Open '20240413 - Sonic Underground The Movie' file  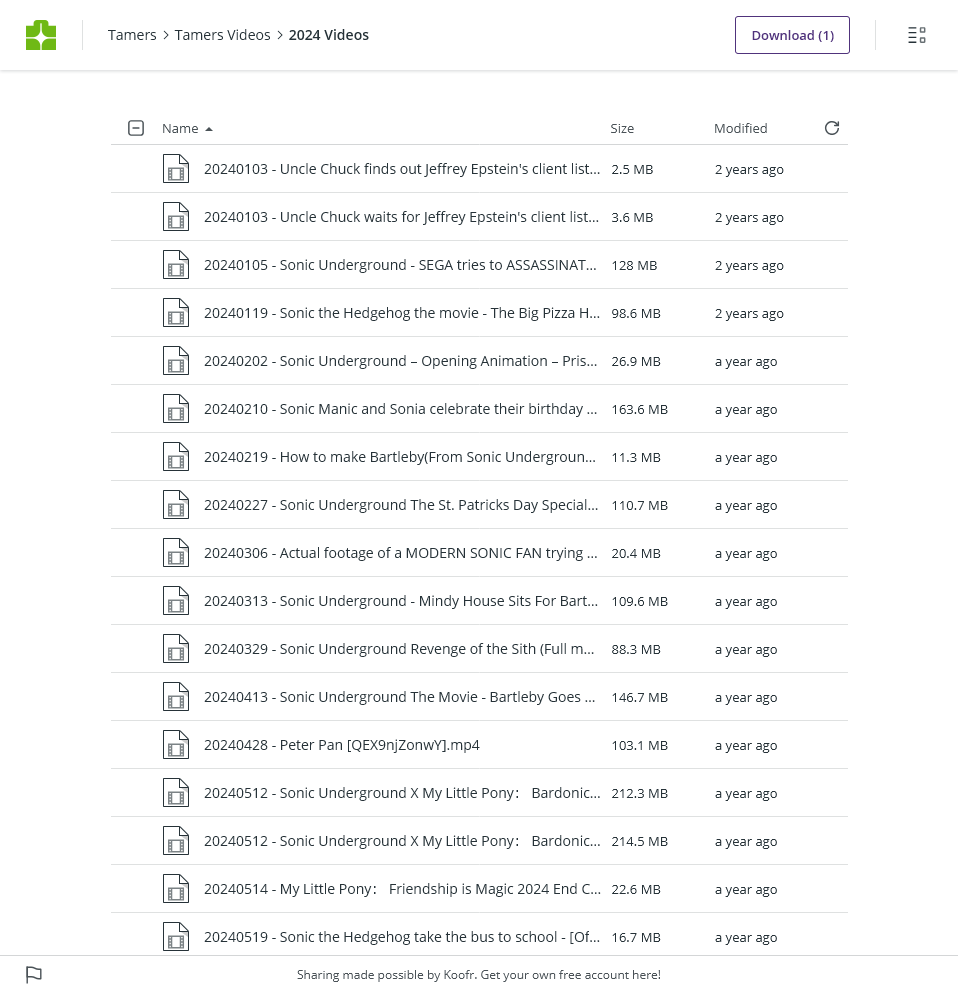tap(400, 697)
